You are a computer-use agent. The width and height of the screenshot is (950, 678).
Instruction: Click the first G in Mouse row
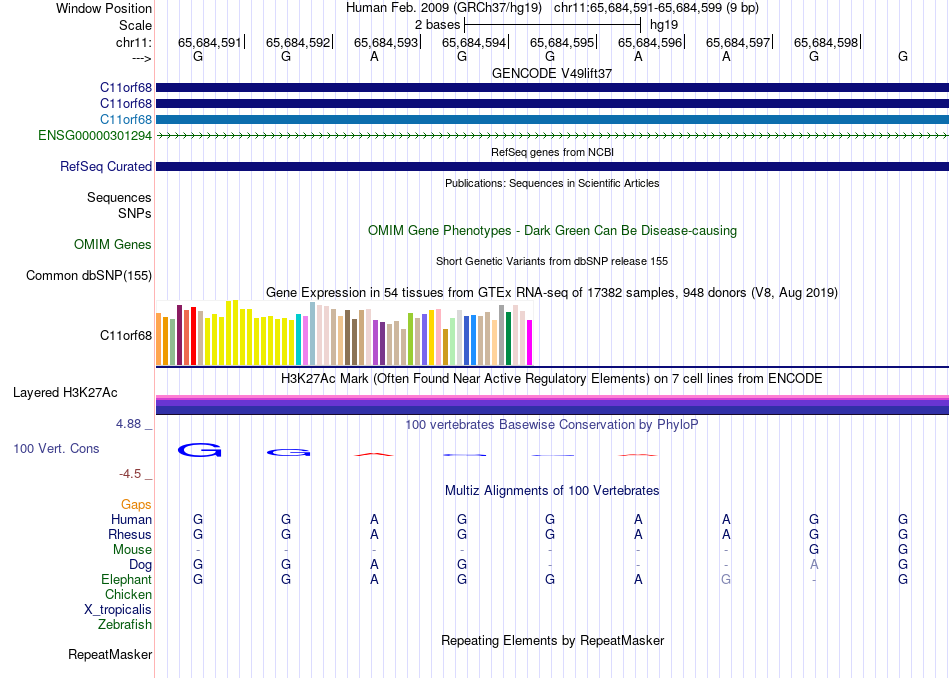click(814, 550)
